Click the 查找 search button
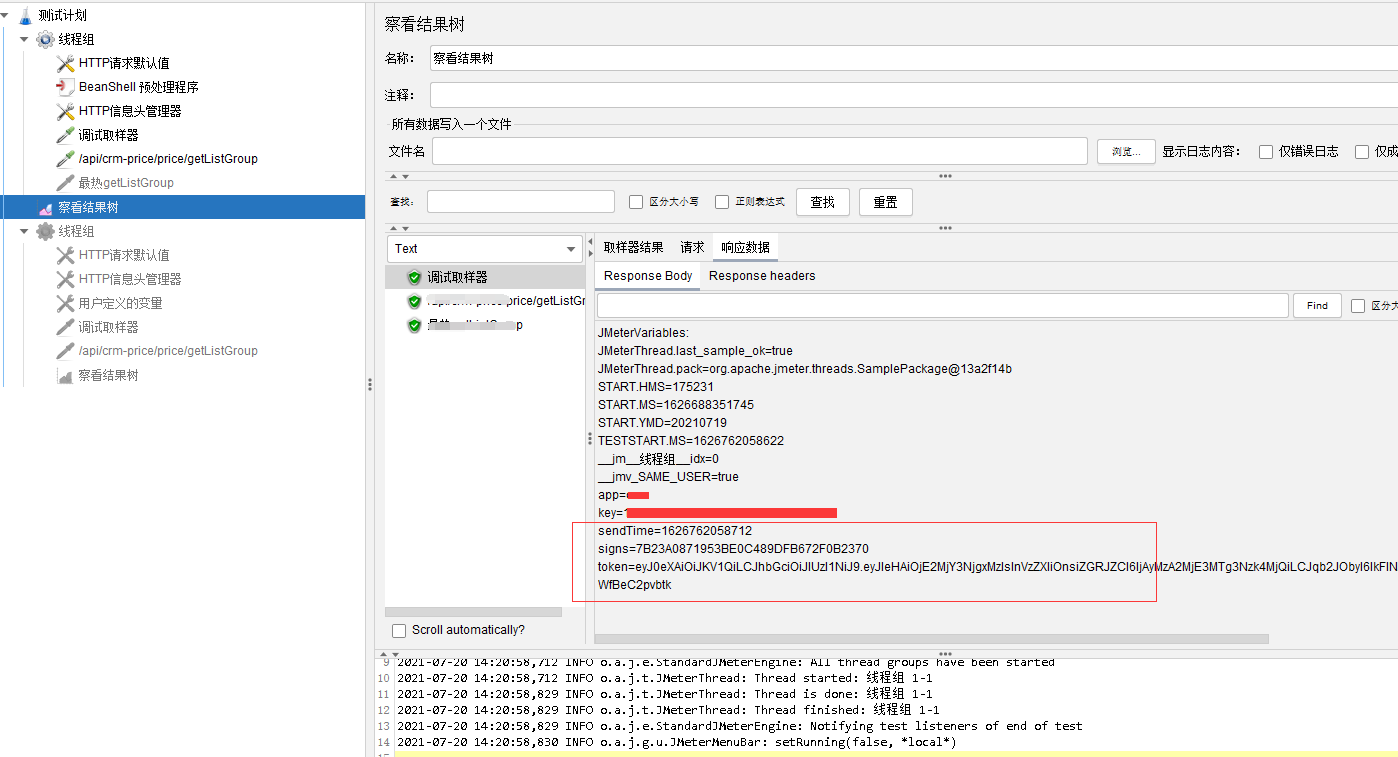Screen dimensions: 1398x757 [x=822, y=202]
